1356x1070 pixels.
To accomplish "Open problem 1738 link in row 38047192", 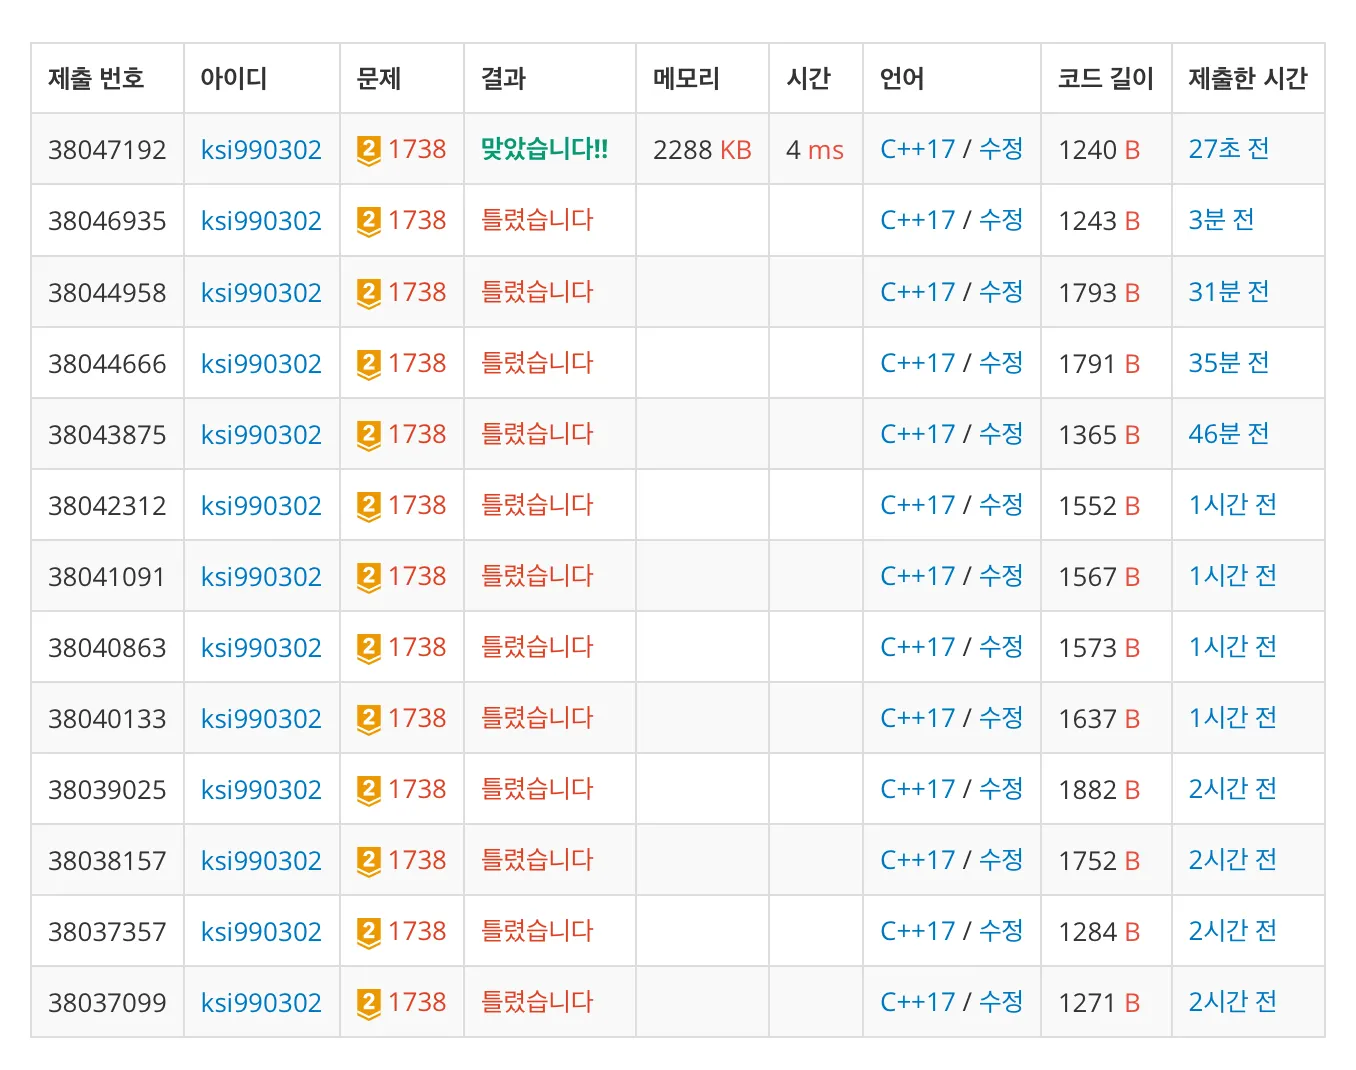I will (417, 150).
